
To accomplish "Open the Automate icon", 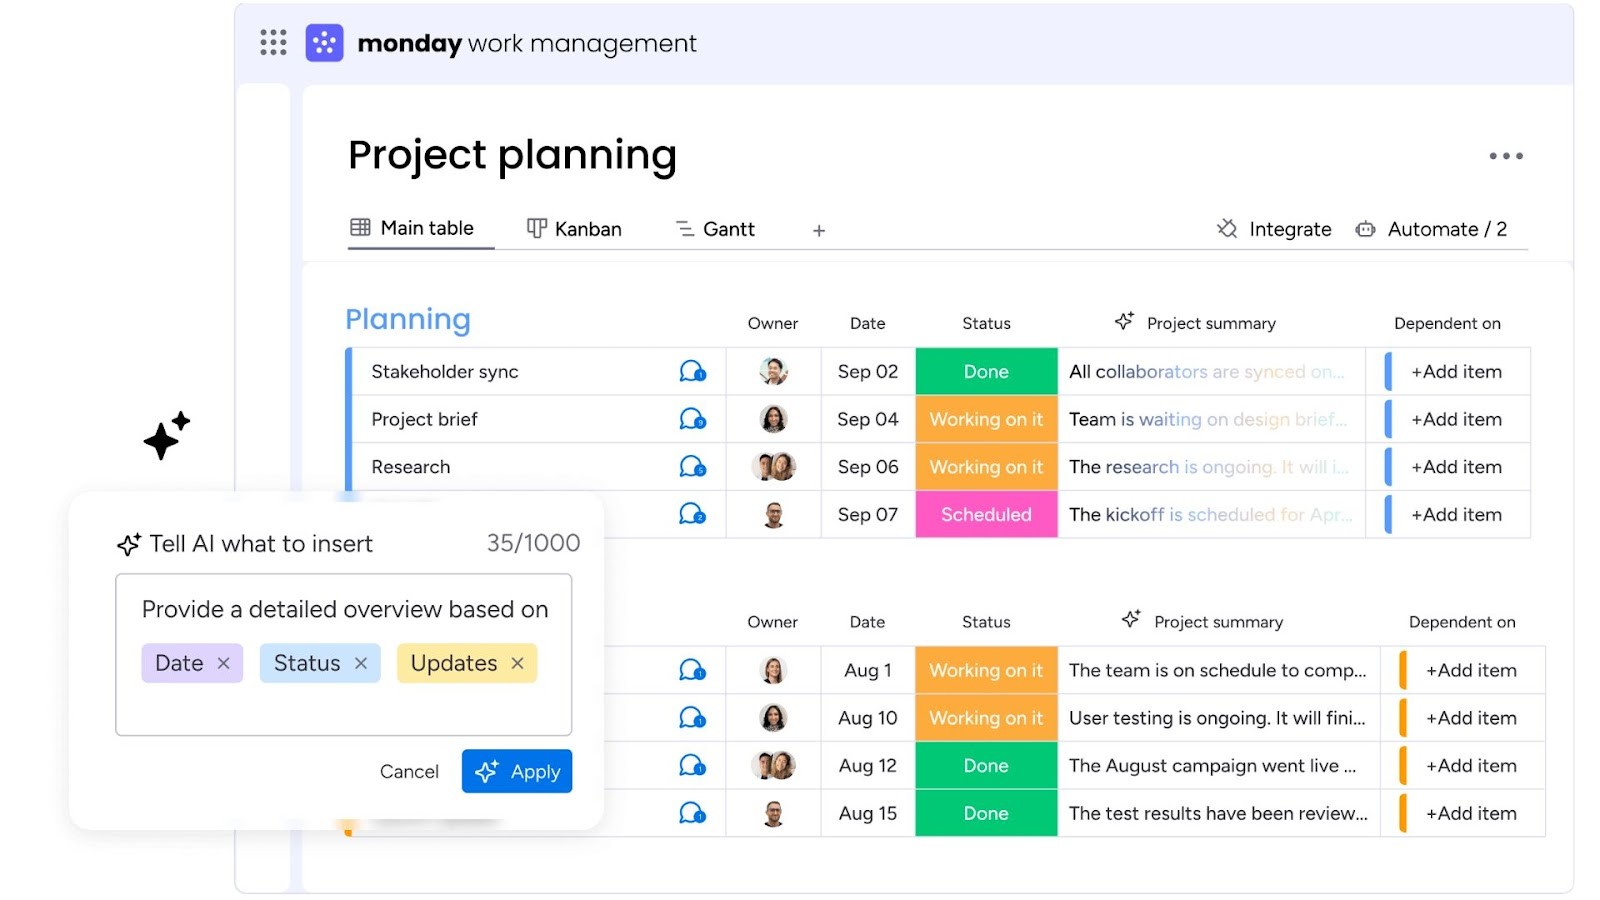I will point(1364,229).
